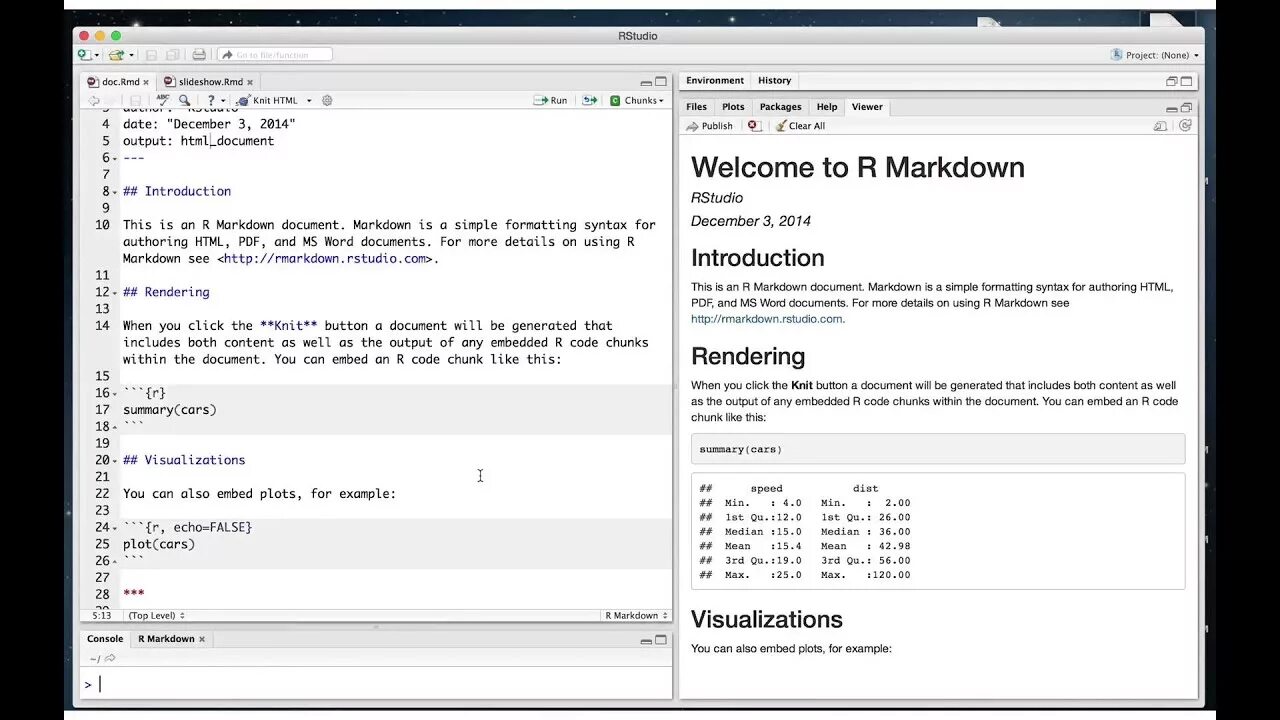Screen dimensions: 1280x720
Task: Expand the recent files dropdown arrow
Action: pyautogui.click(x=131, y=55)
